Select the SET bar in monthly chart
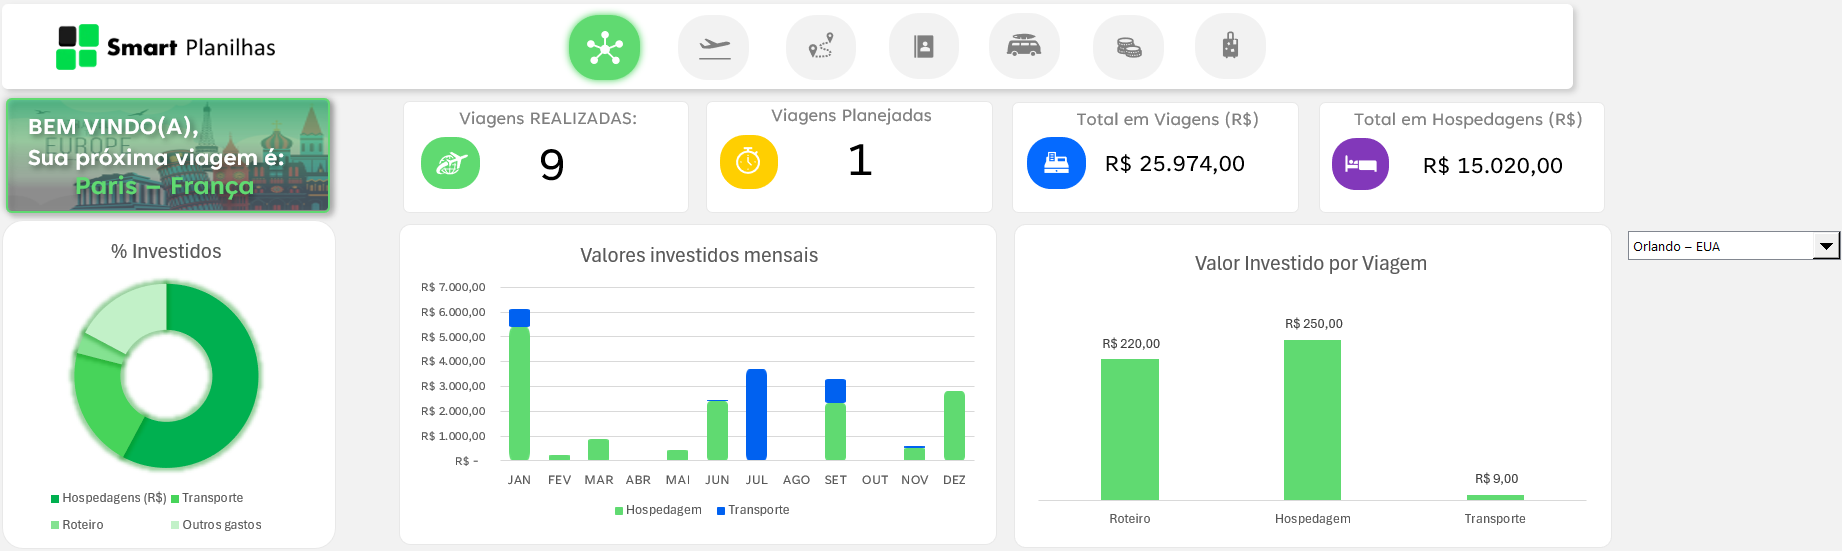This screenshot has width=1842, height=551. click(x=835, y=420)
